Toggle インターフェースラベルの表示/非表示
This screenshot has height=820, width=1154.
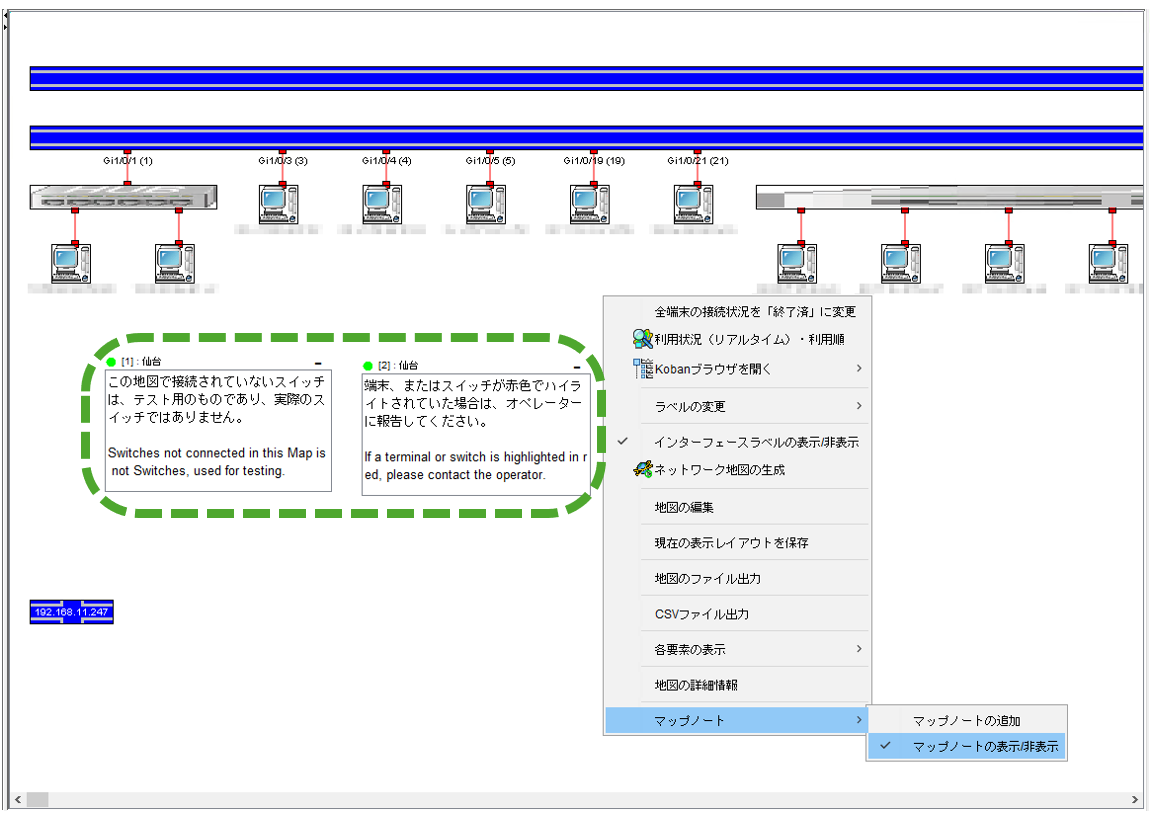click(737, 442)
